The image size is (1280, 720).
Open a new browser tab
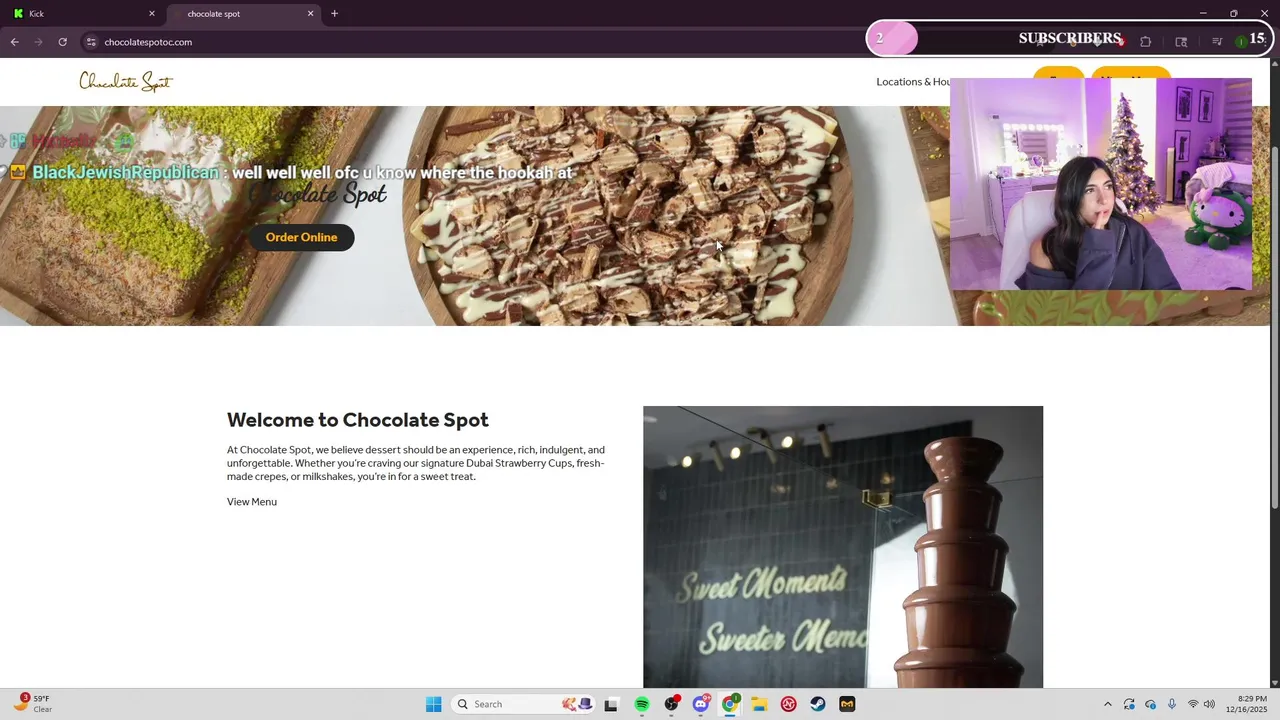pos(334,14)
